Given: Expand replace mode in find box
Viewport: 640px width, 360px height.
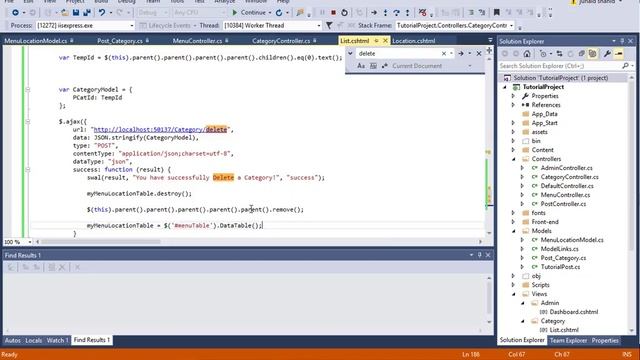Looking at the screenshot, I should (350, 53).
